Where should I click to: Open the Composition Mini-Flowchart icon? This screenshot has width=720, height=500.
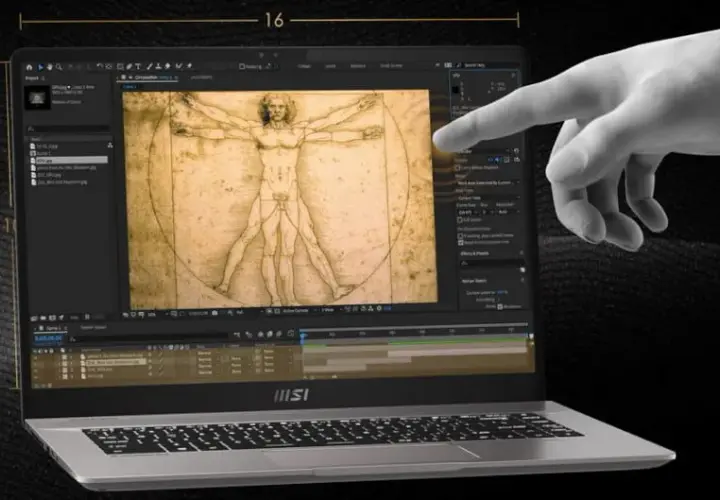coord(237,335)
